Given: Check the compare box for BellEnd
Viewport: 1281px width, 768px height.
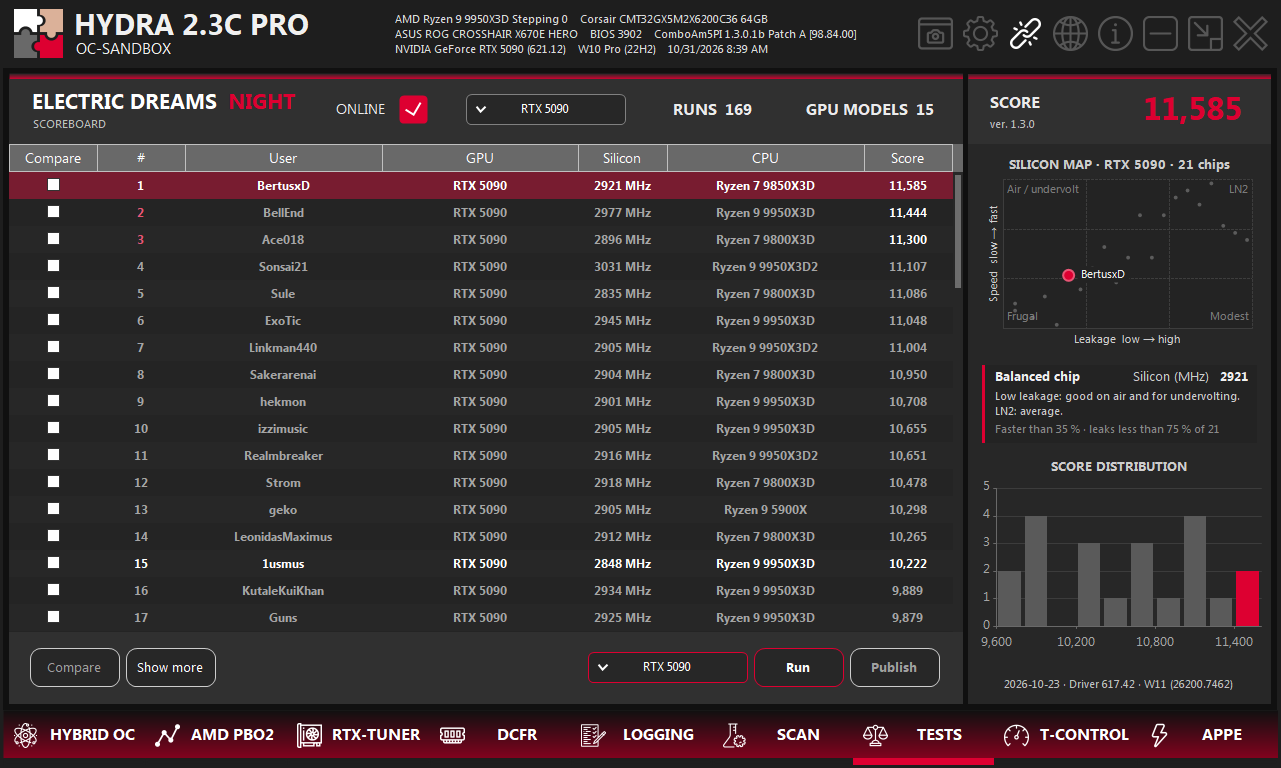Looking at the screenshot, I should tap(53, 212).
